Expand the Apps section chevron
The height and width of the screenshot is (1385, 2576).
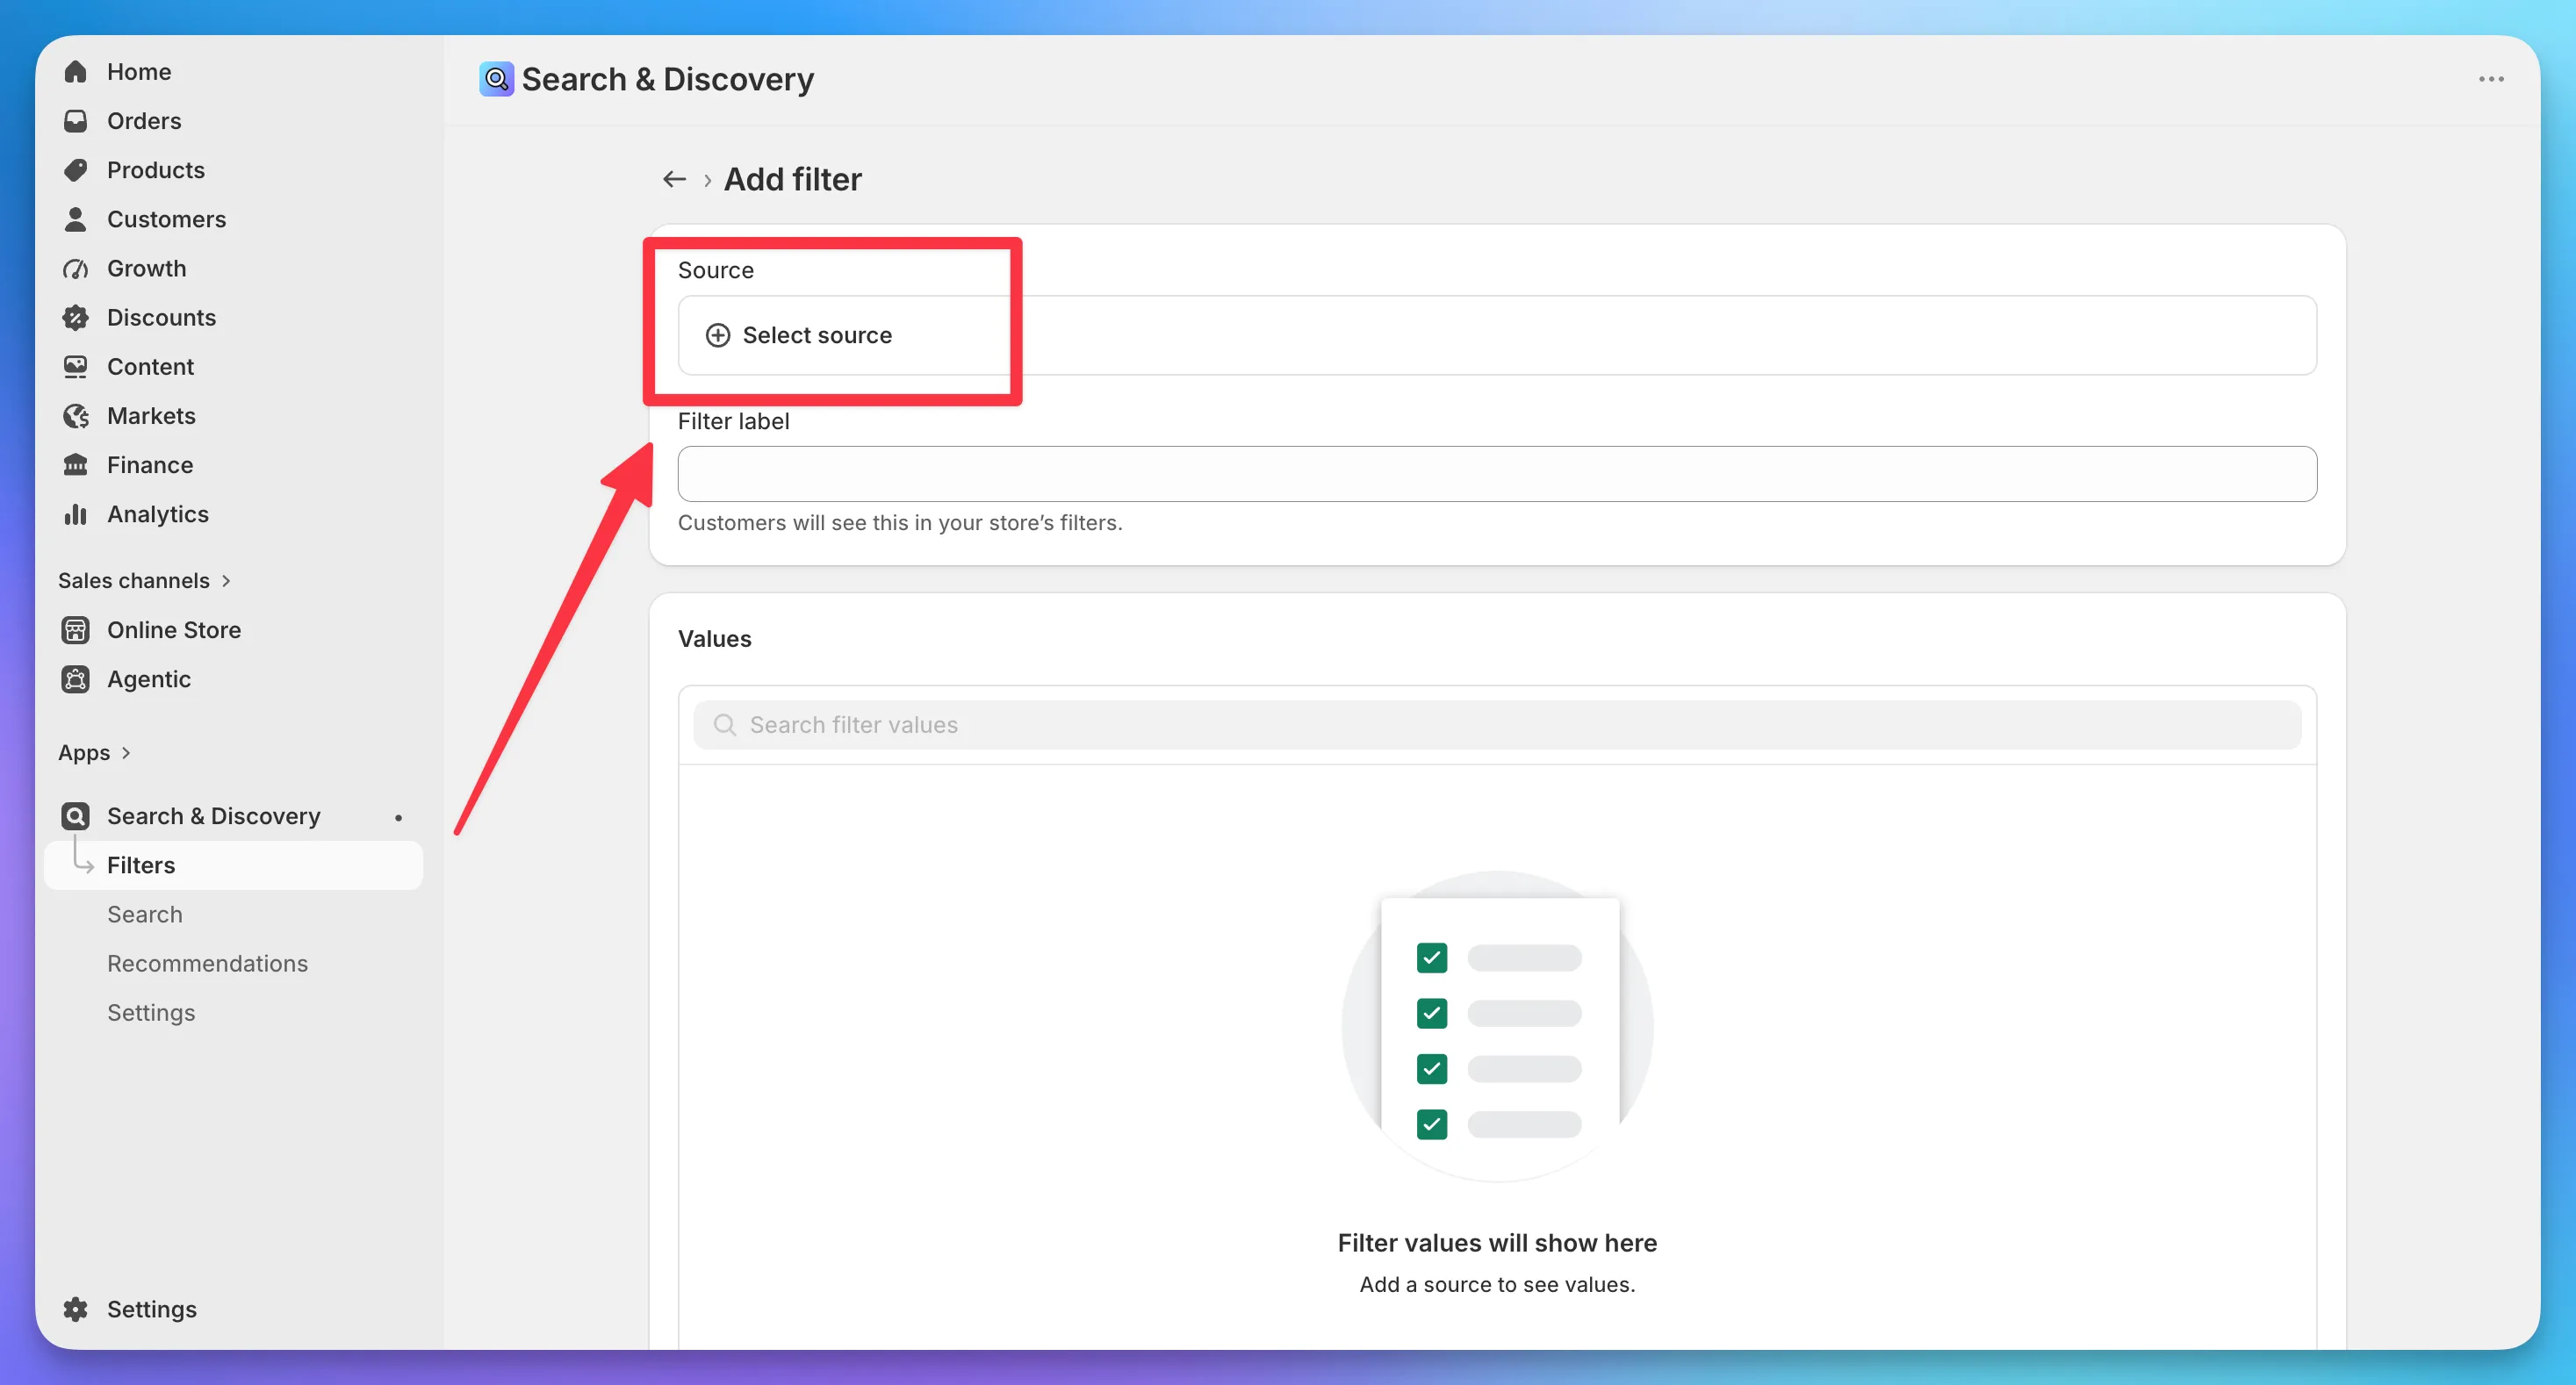(x=126, y=753)
